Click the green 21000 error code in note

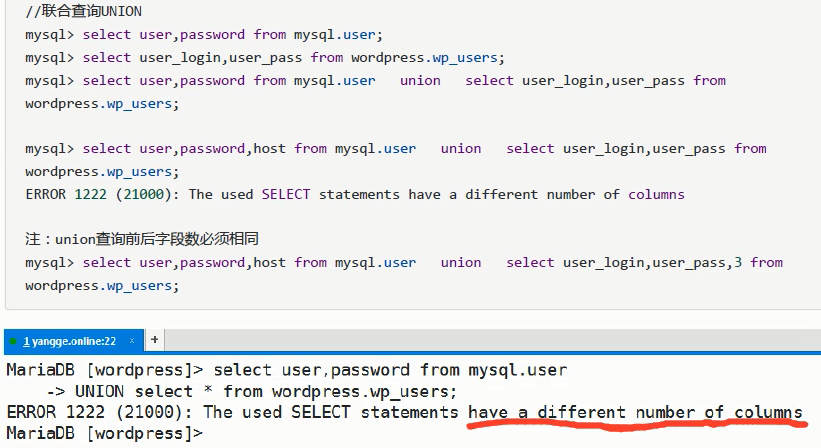tap(144, 195)
